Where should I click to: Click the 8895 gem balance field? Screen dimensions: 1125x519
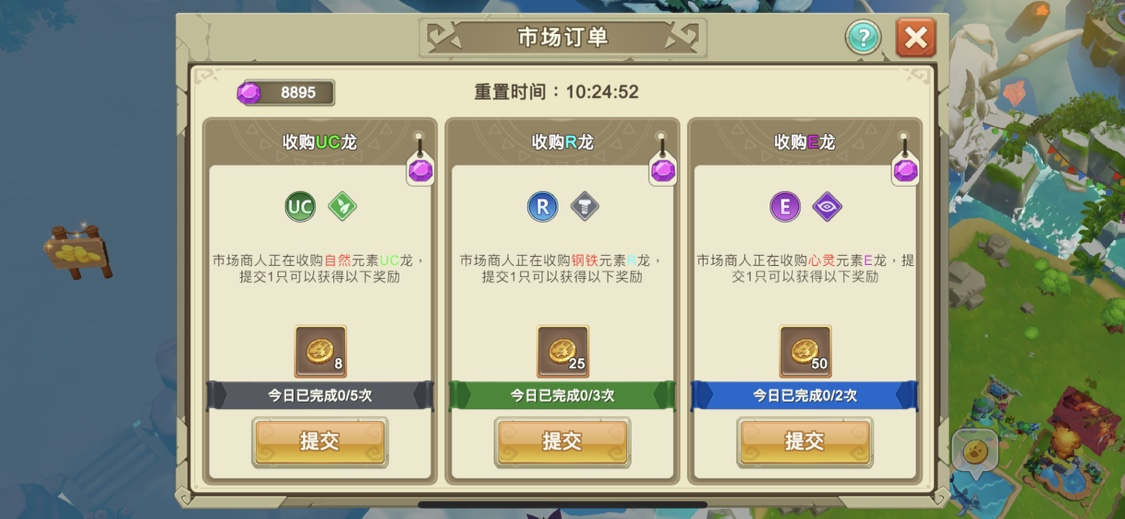286,93
